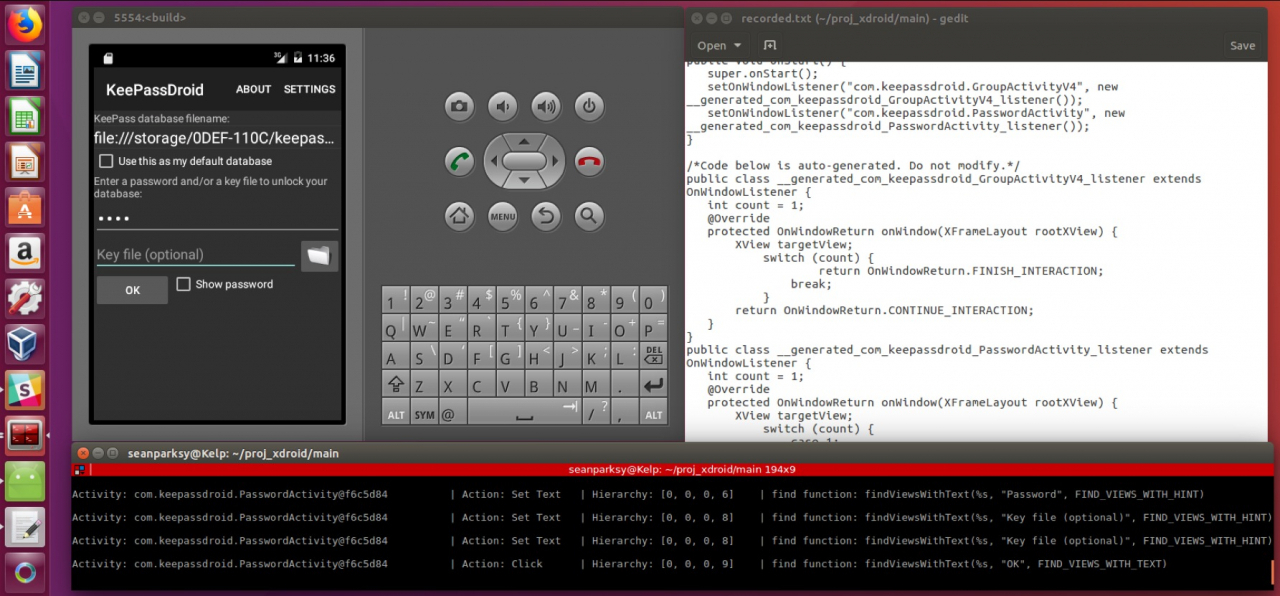Click the shift arrow key on emulator keyboard
1280x596 pixels.
coord(396,384)
